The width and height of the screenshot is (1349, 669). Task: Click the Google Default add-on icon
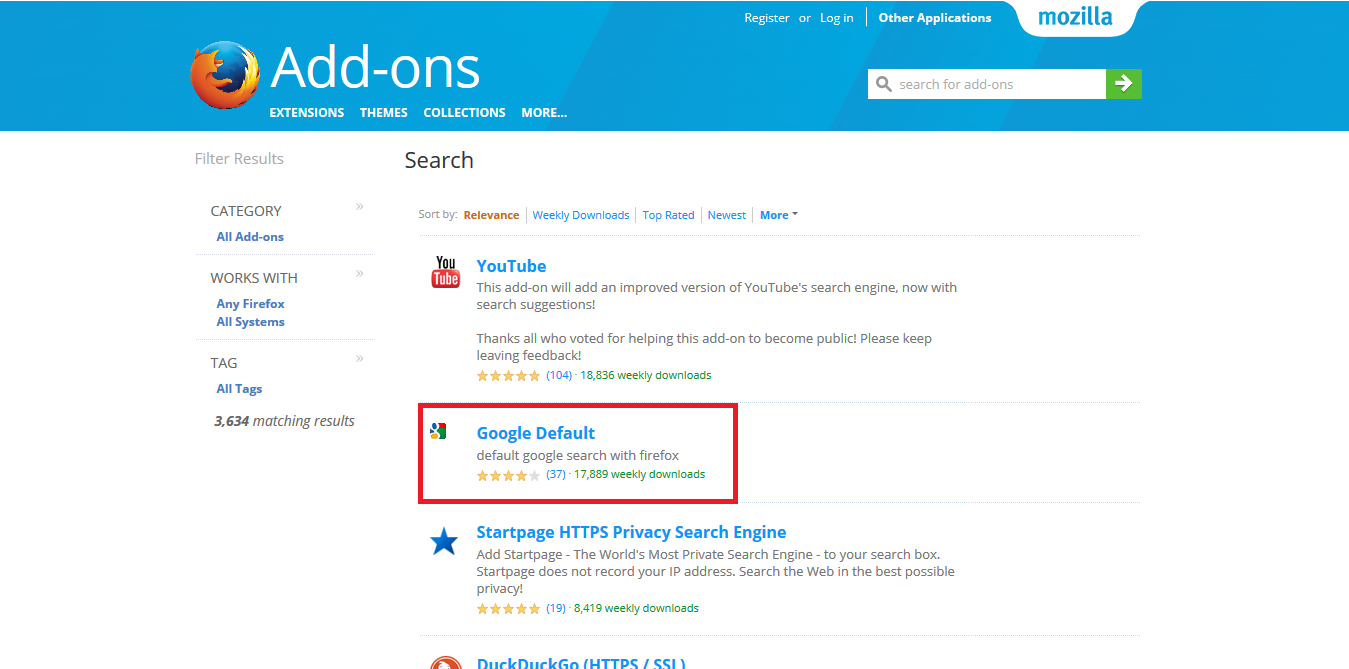pos(438,432)
